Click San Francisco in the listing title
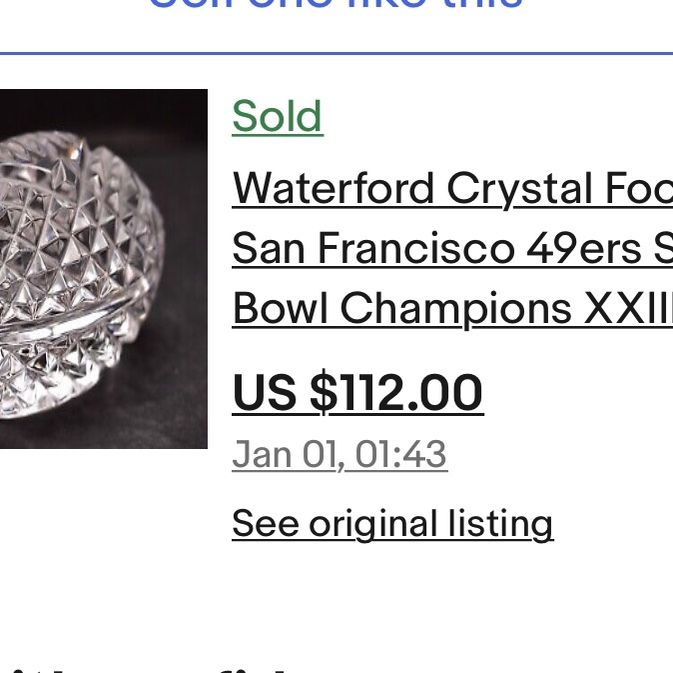Viewport: 673px width, 673px height. (x=373, y=249)
